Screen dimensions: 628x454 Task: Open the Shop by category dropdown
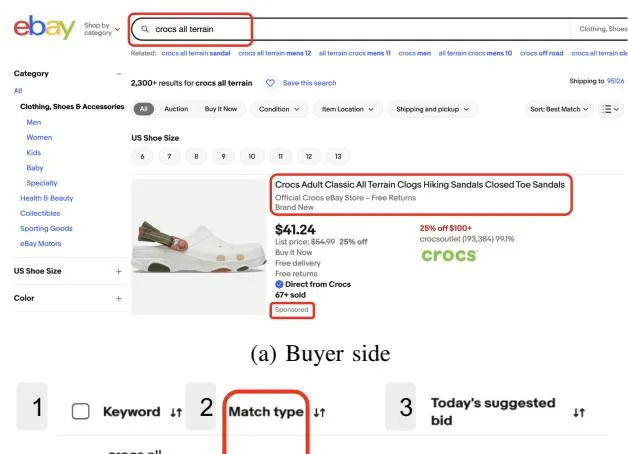tap(101, 29)
